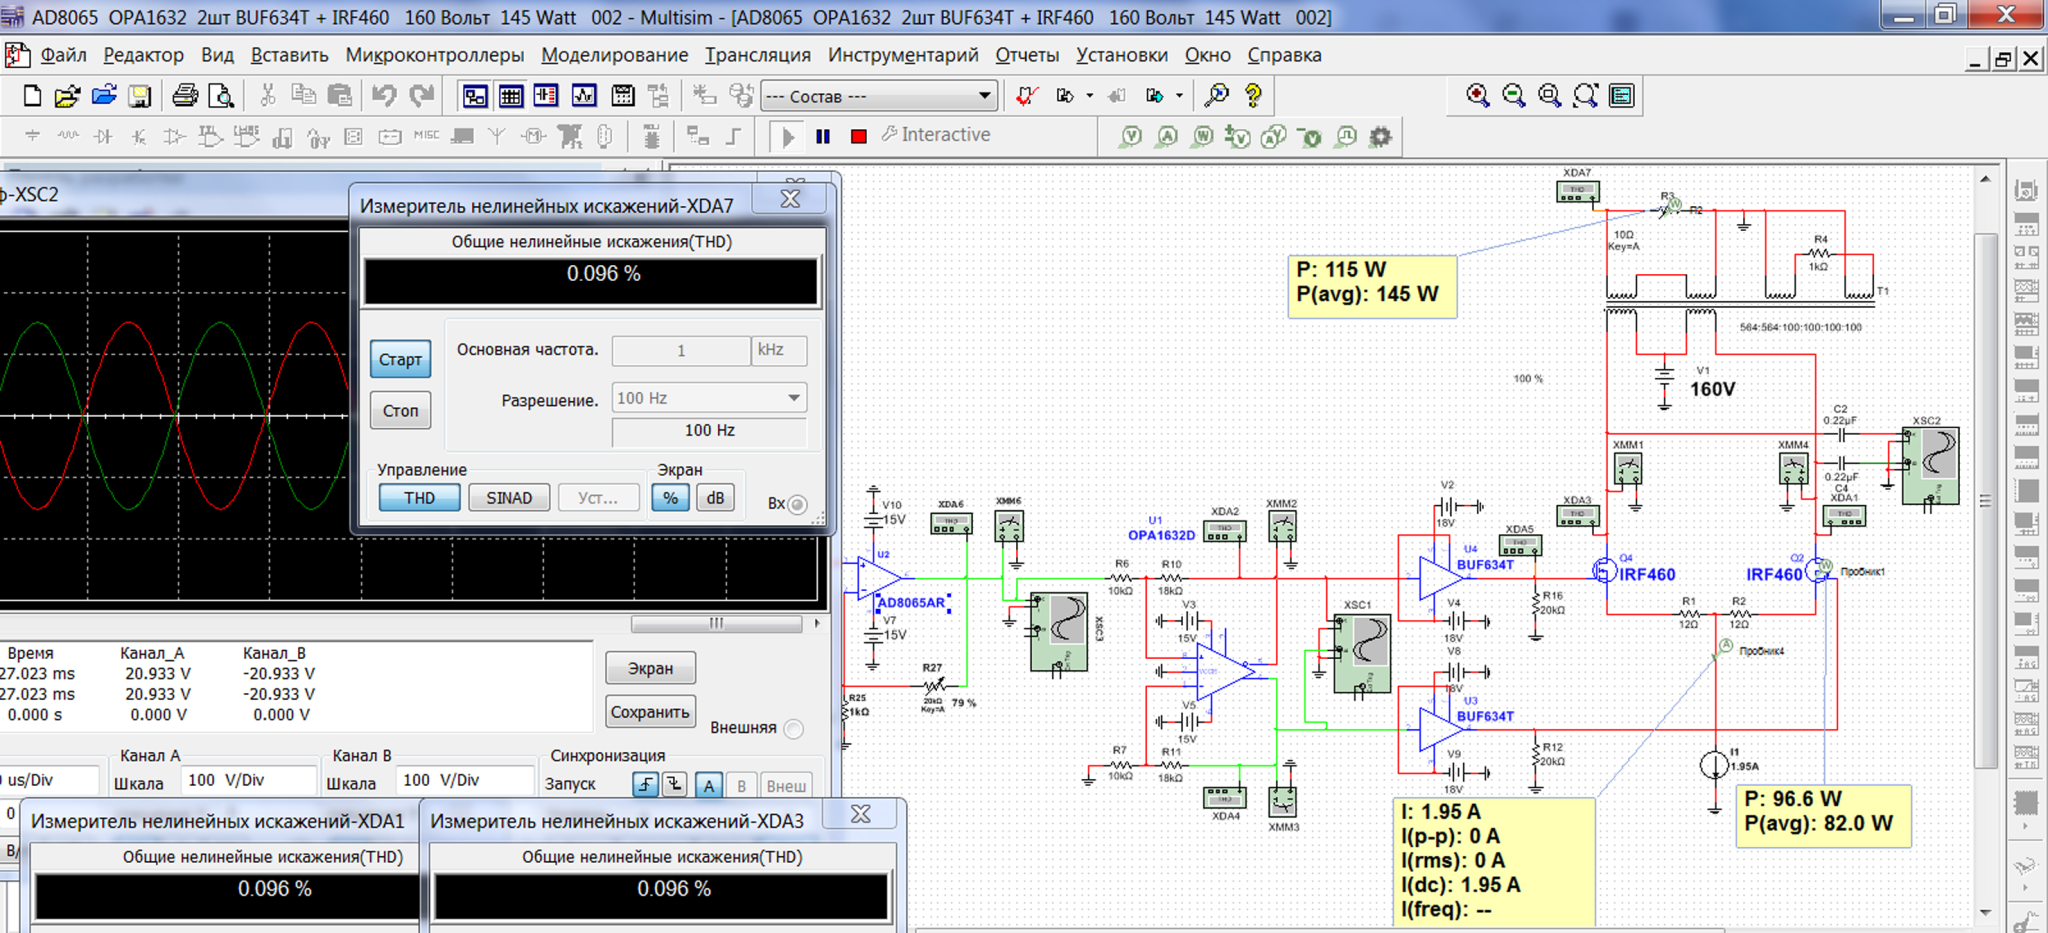This screenshot has width=2048, height=933.
Task: Zoom out with the minus magnifier
Action: click(x=1514, y=96)
